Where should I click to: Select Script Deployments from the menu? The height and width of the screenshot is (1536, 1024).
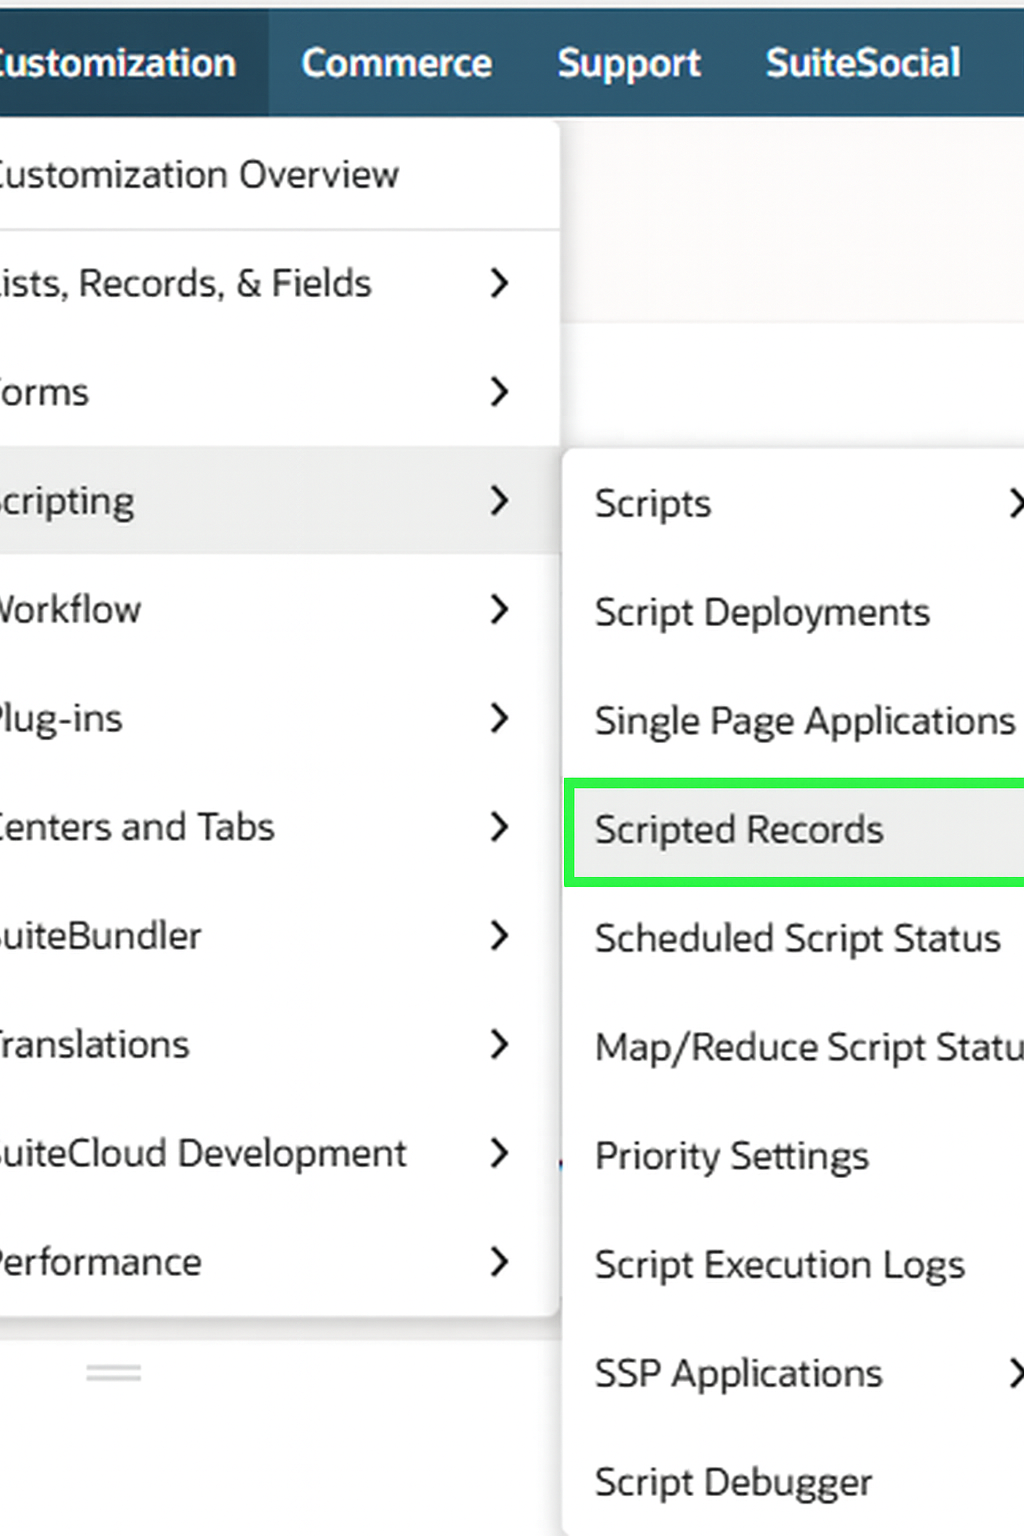tap(762, 612)
